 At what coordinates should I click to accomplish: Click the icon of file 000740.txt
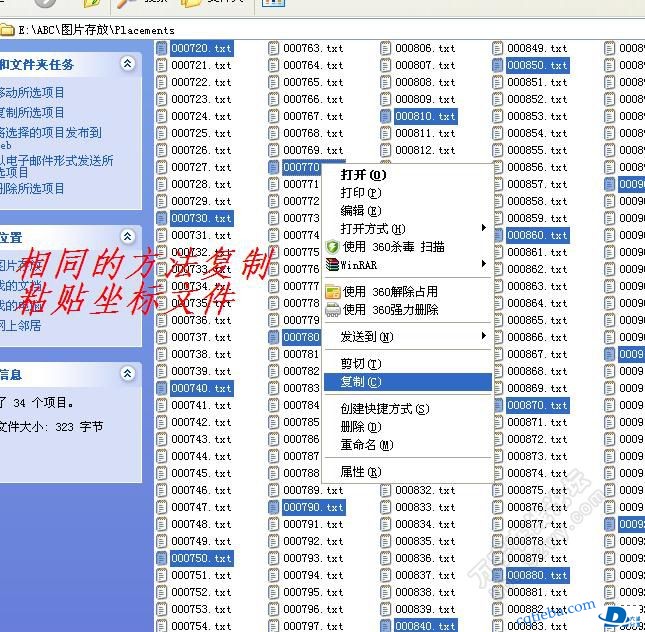[x=162, y=388]
